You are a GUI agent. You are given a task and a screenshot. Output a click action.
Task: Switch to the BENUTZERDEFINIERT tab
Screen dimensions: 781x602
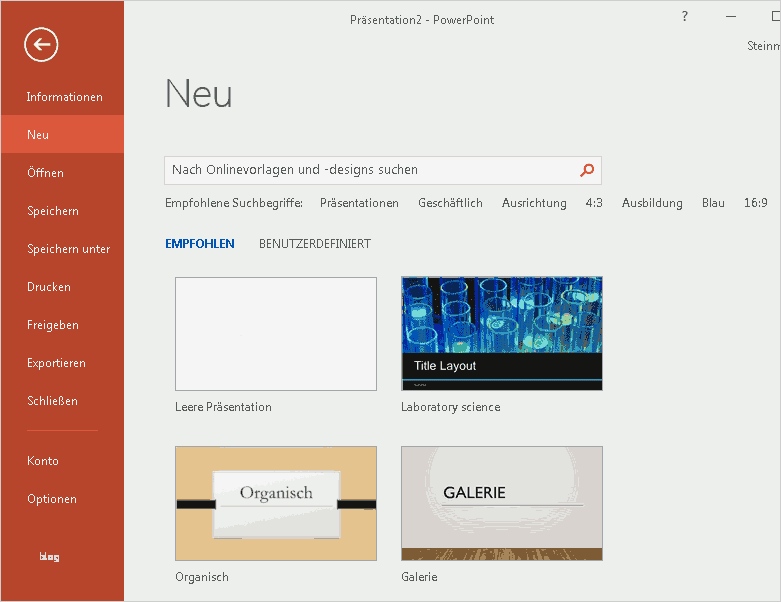pyautogui.click(x=315, y=243)
